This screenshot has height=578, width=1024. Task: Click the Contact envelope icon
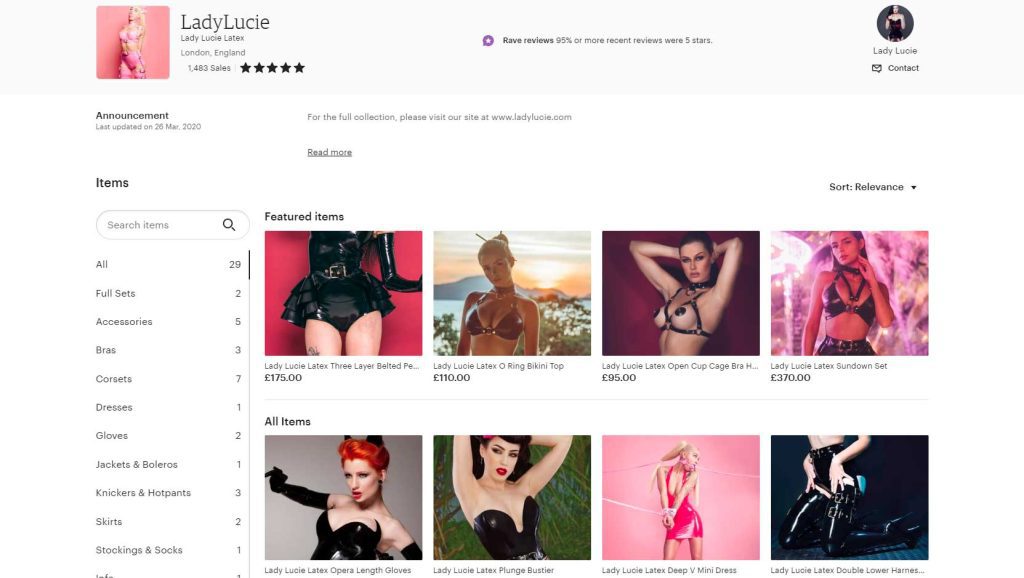click(876, 68)
